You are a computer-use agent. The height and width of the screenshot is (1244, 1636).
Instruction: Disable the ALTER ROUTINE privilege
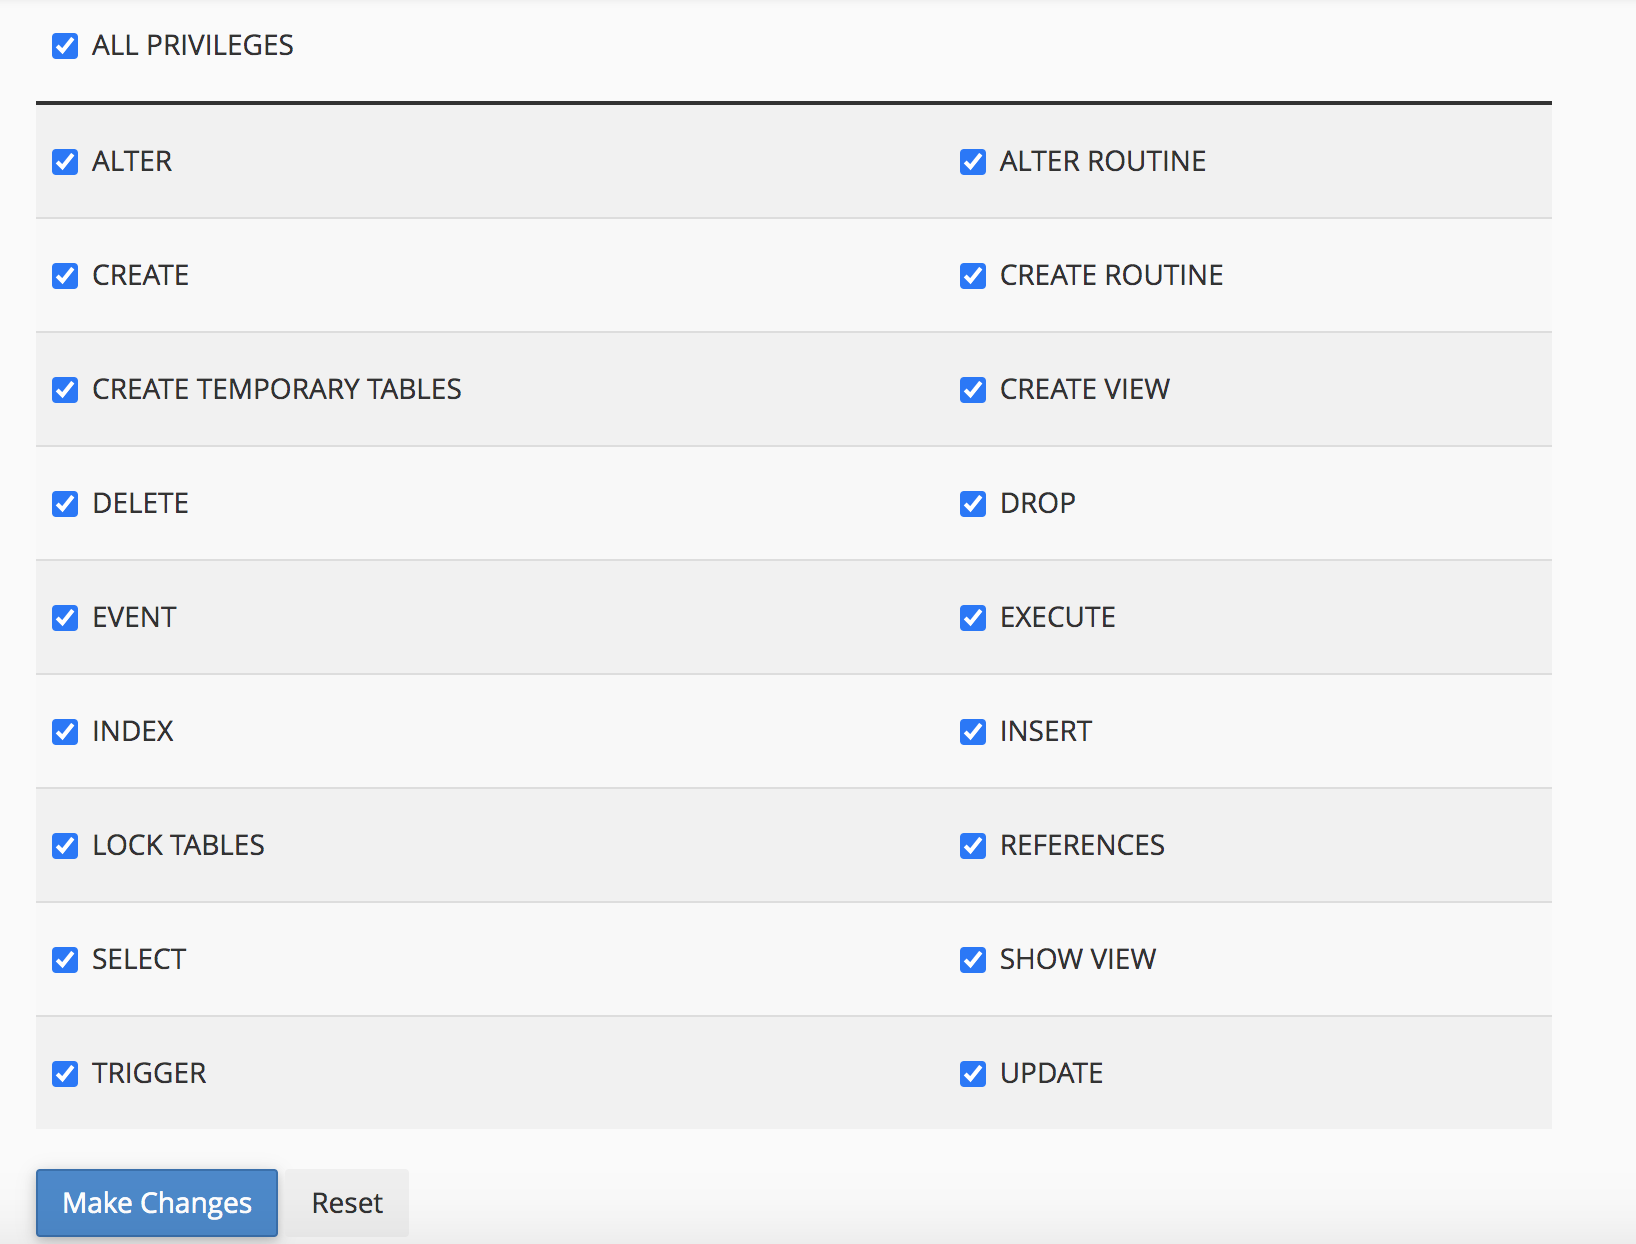(x=973, y=162)
